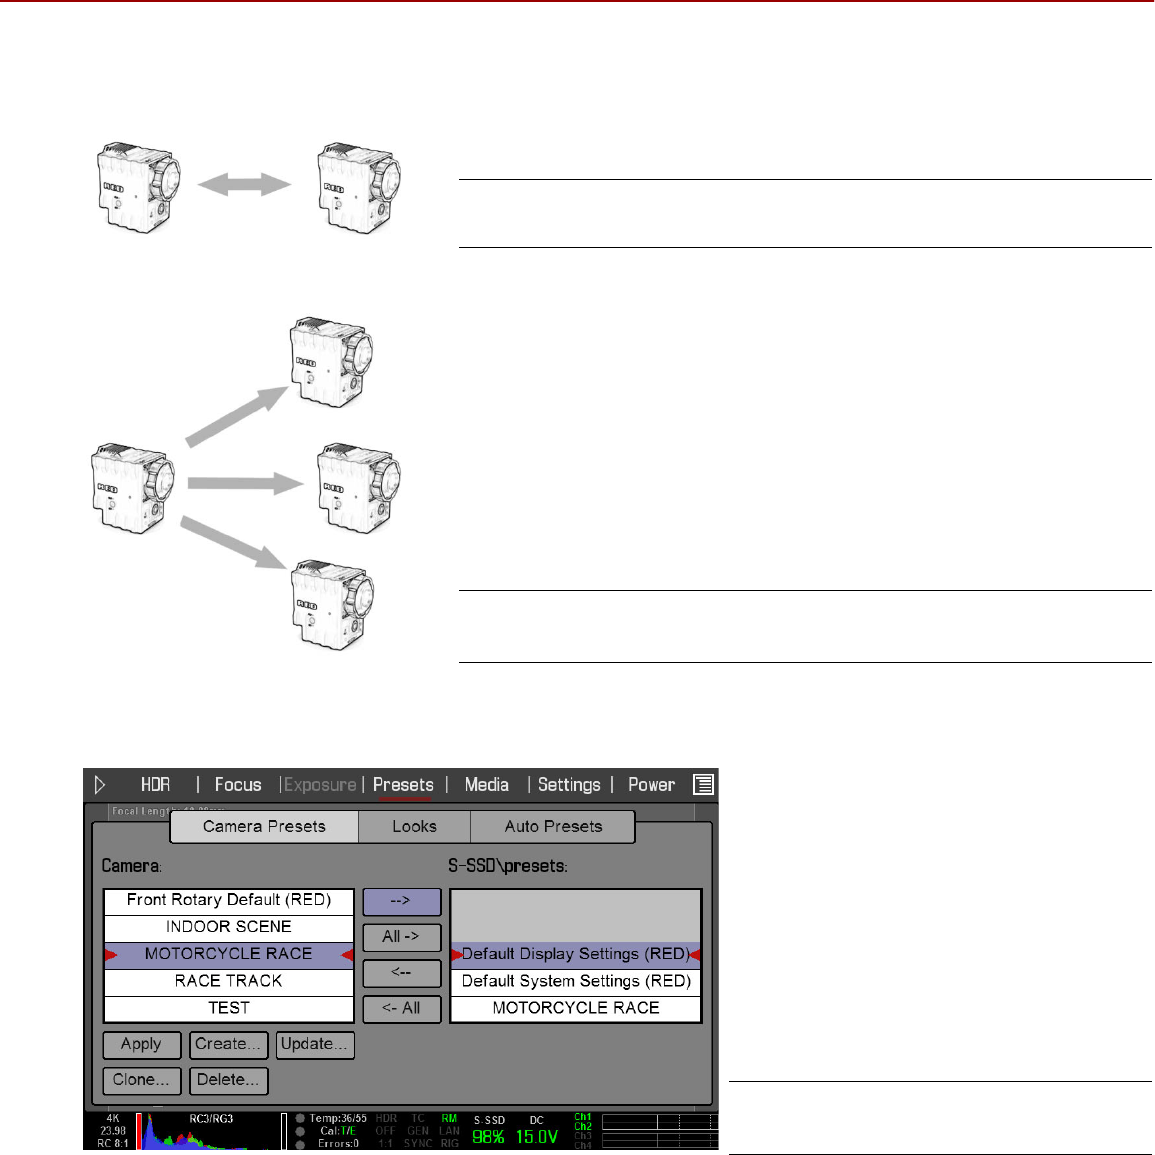Click the <- All import button

401,1008
